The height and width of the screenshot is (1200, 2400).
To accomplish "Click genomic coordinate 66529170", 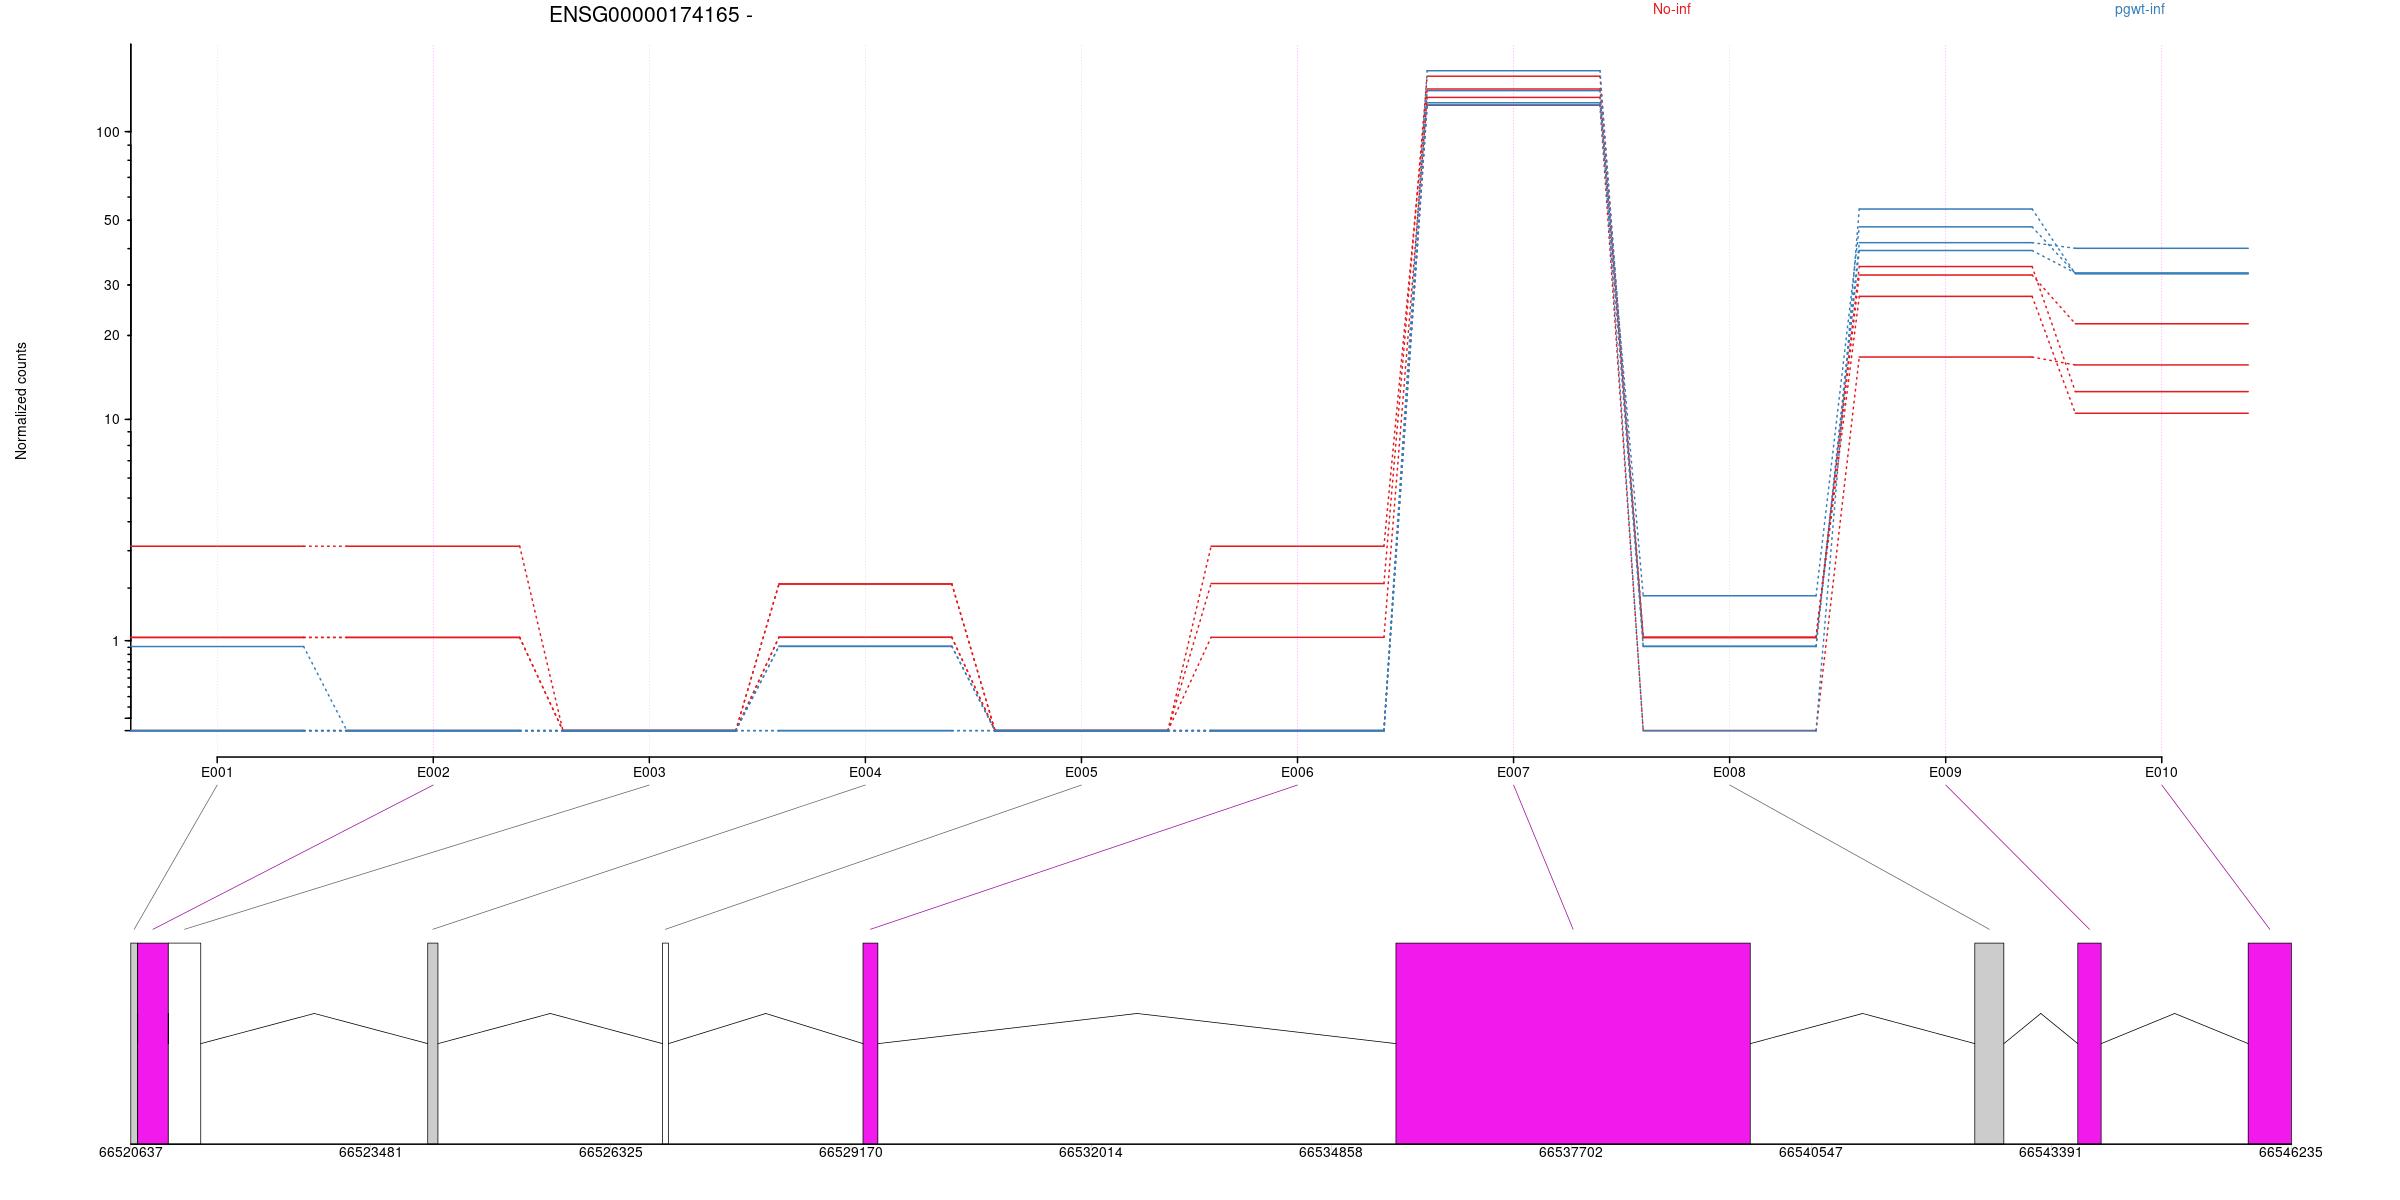I will tap(850, 1152).
